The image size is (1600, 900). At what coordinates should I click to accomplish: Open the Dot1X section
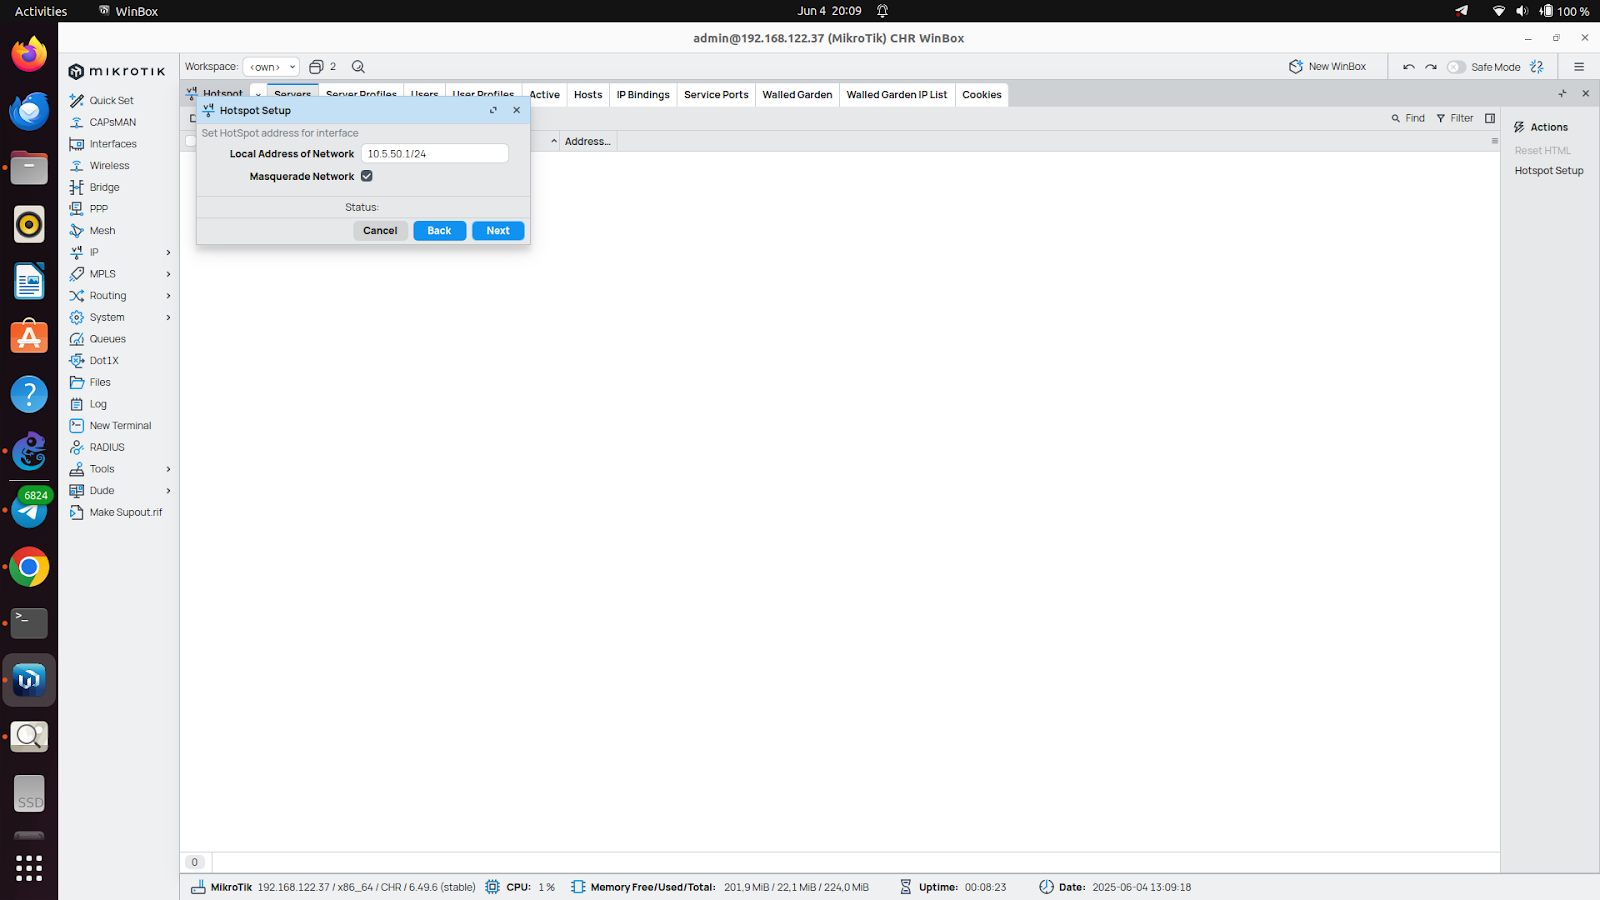click(x=104, y=361)
